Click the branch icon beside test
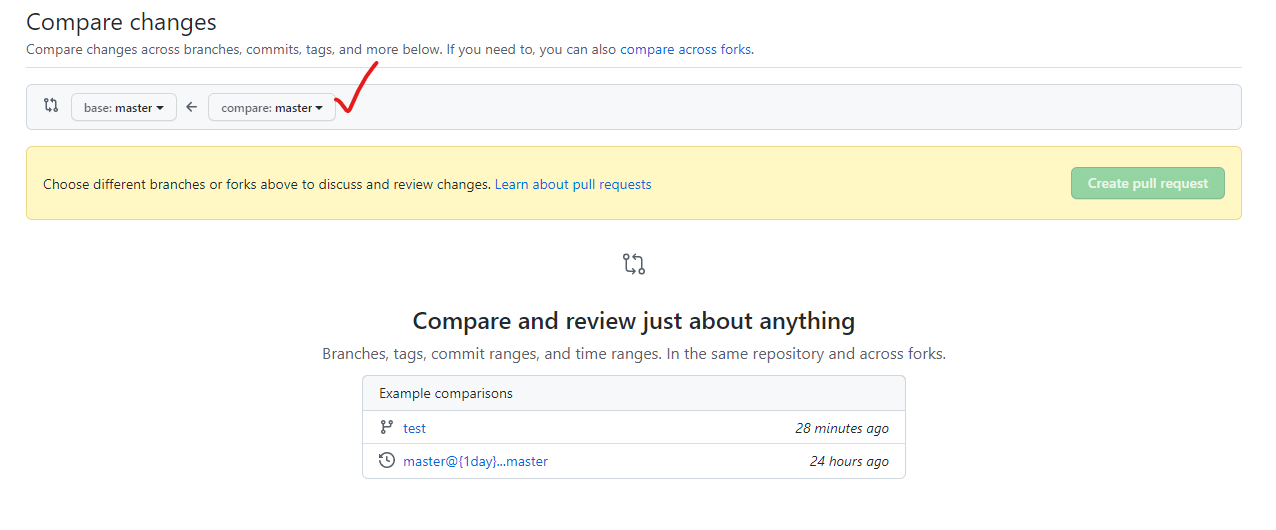This screenshot has width=1276, height=530. tap(387, 427)
